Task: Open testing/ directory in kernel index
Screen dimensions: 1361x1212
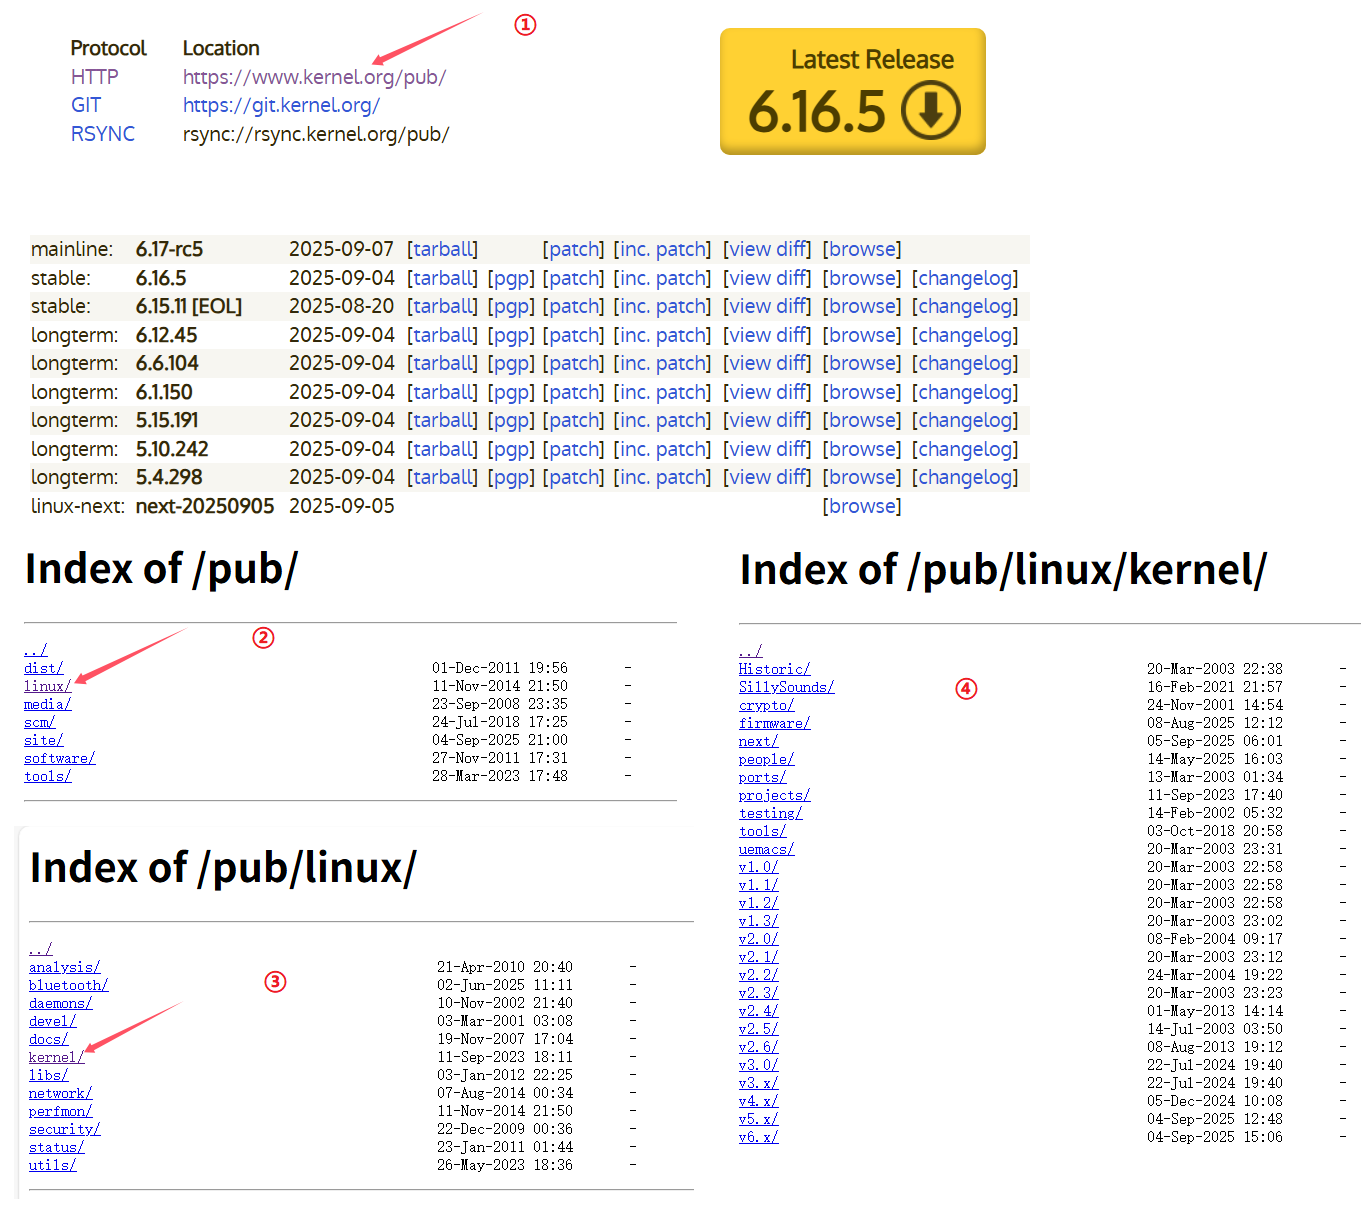Action: tap(770, 813)
